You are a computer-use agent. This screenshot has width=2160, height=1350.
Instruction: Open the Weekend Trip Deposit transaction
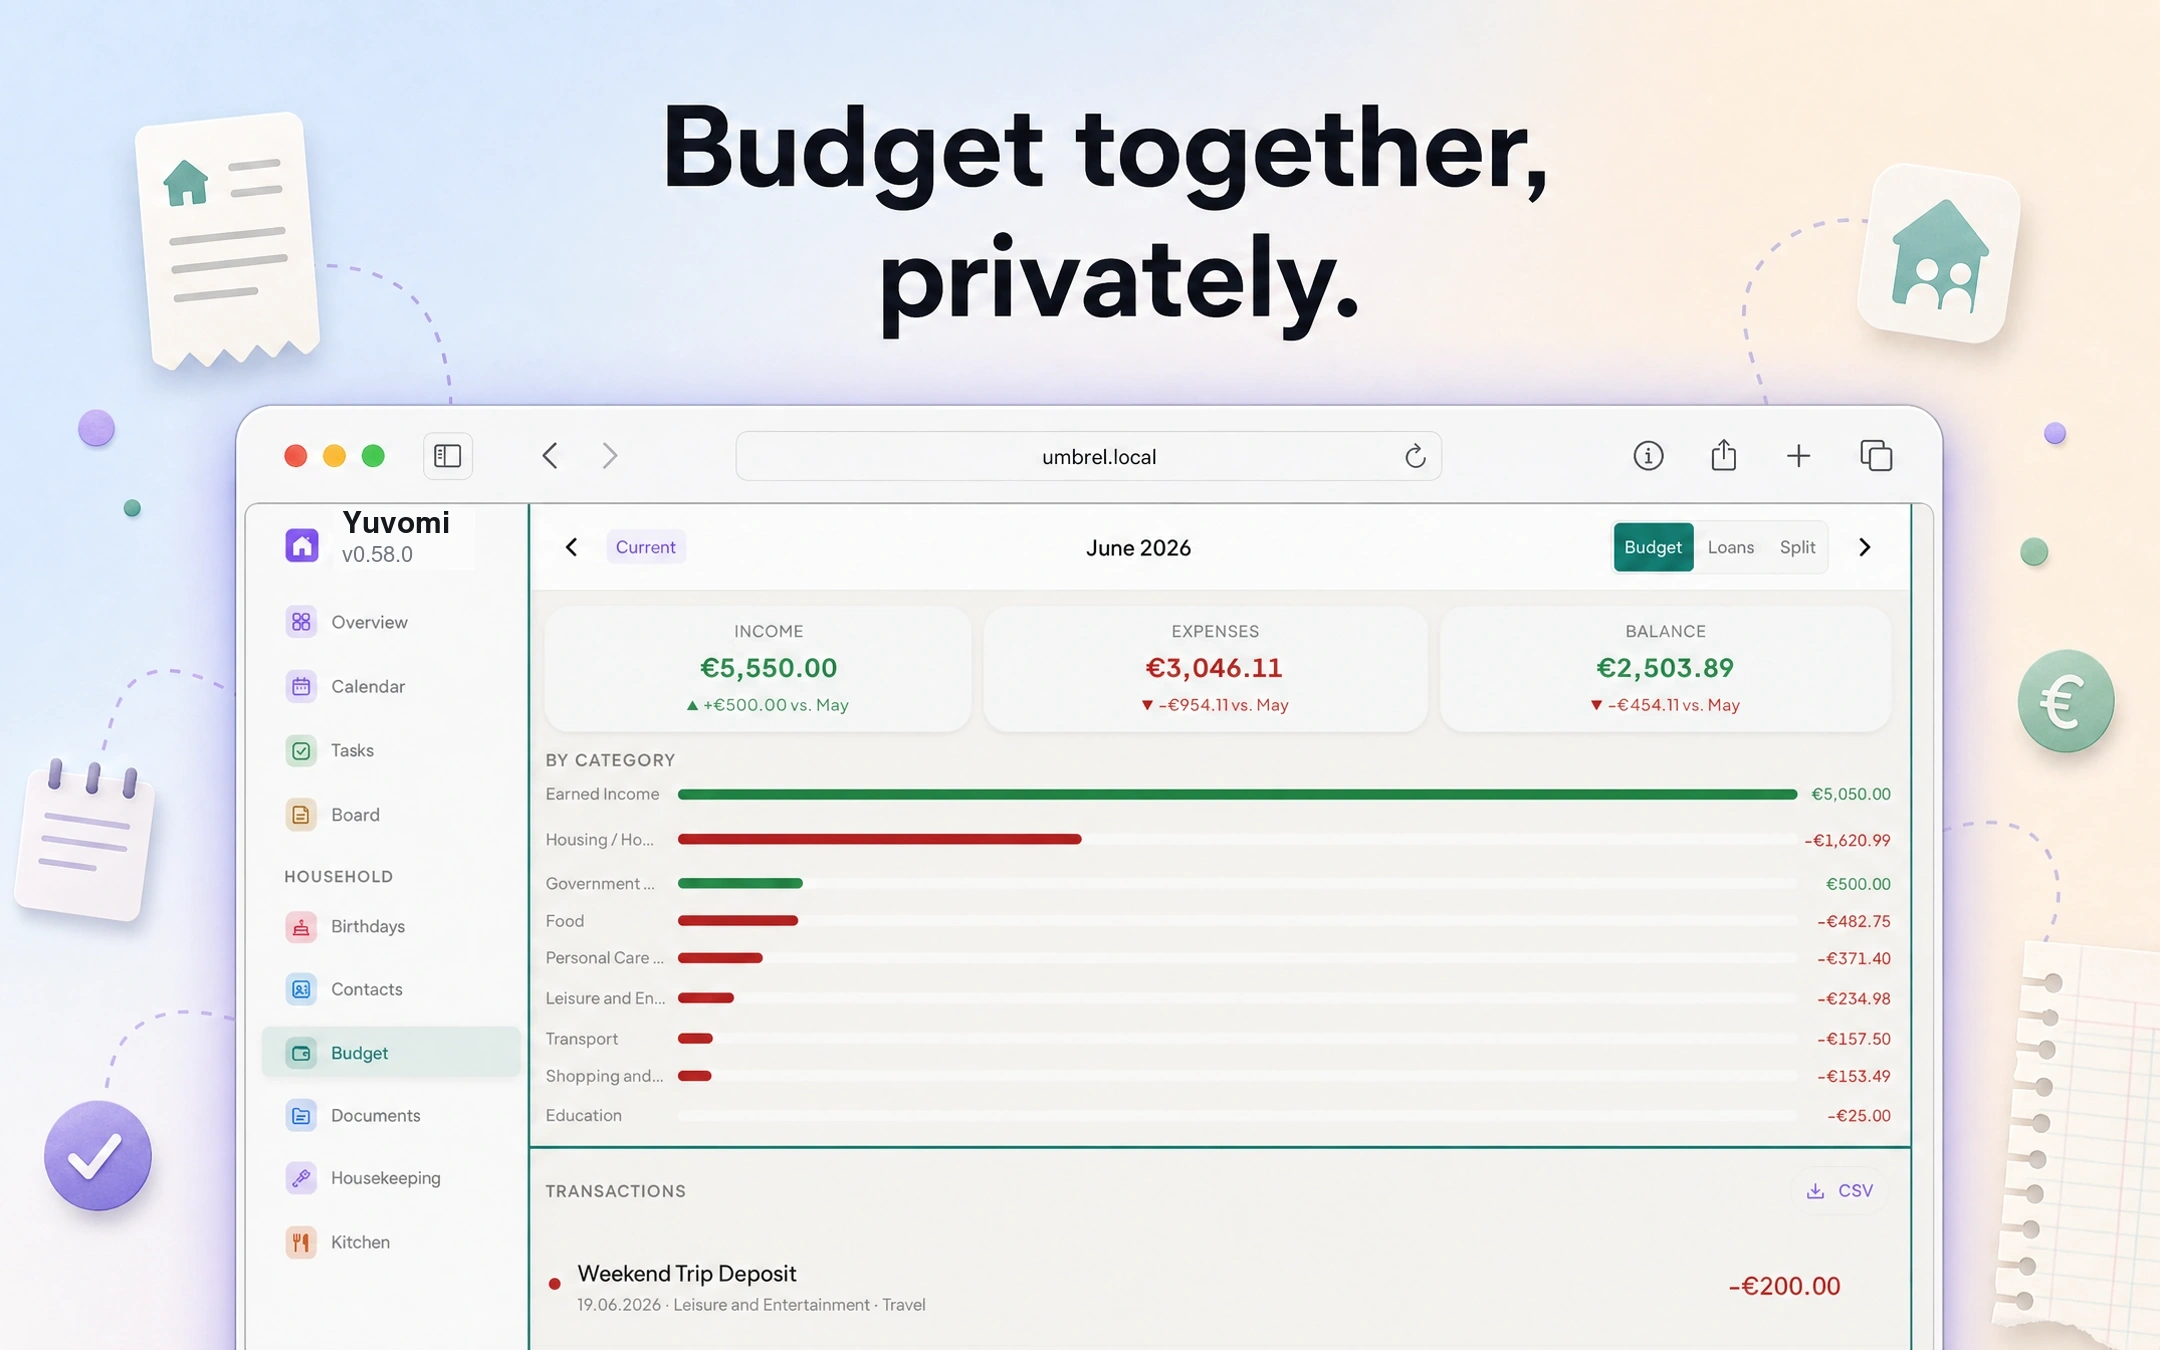(x=1218, y=1287)
